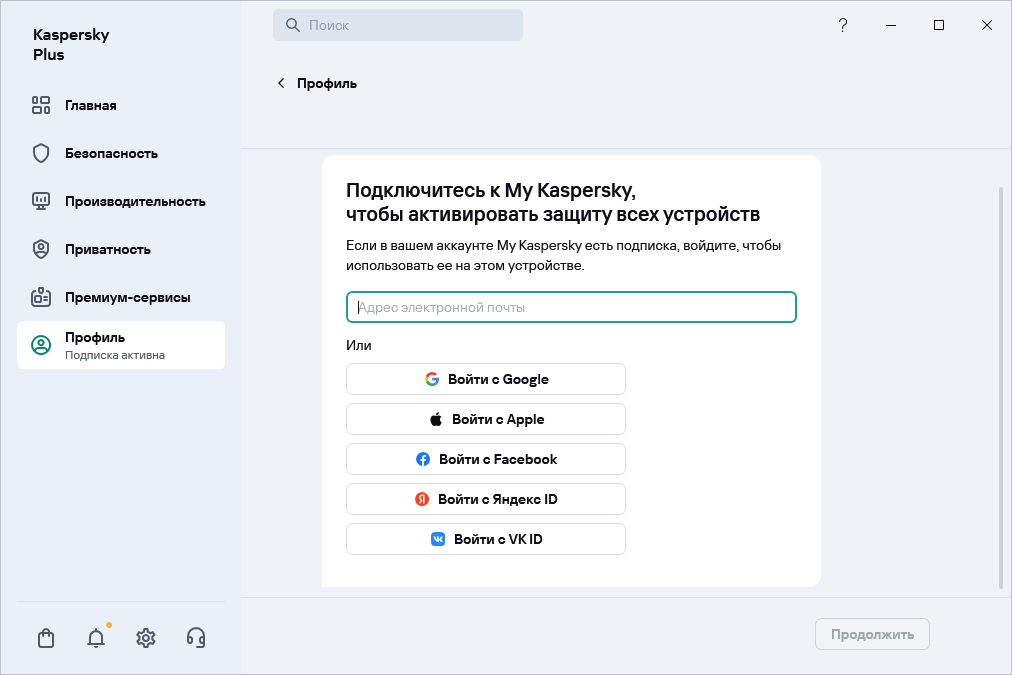Click Войти с VK ID button

tap(486, 539)
